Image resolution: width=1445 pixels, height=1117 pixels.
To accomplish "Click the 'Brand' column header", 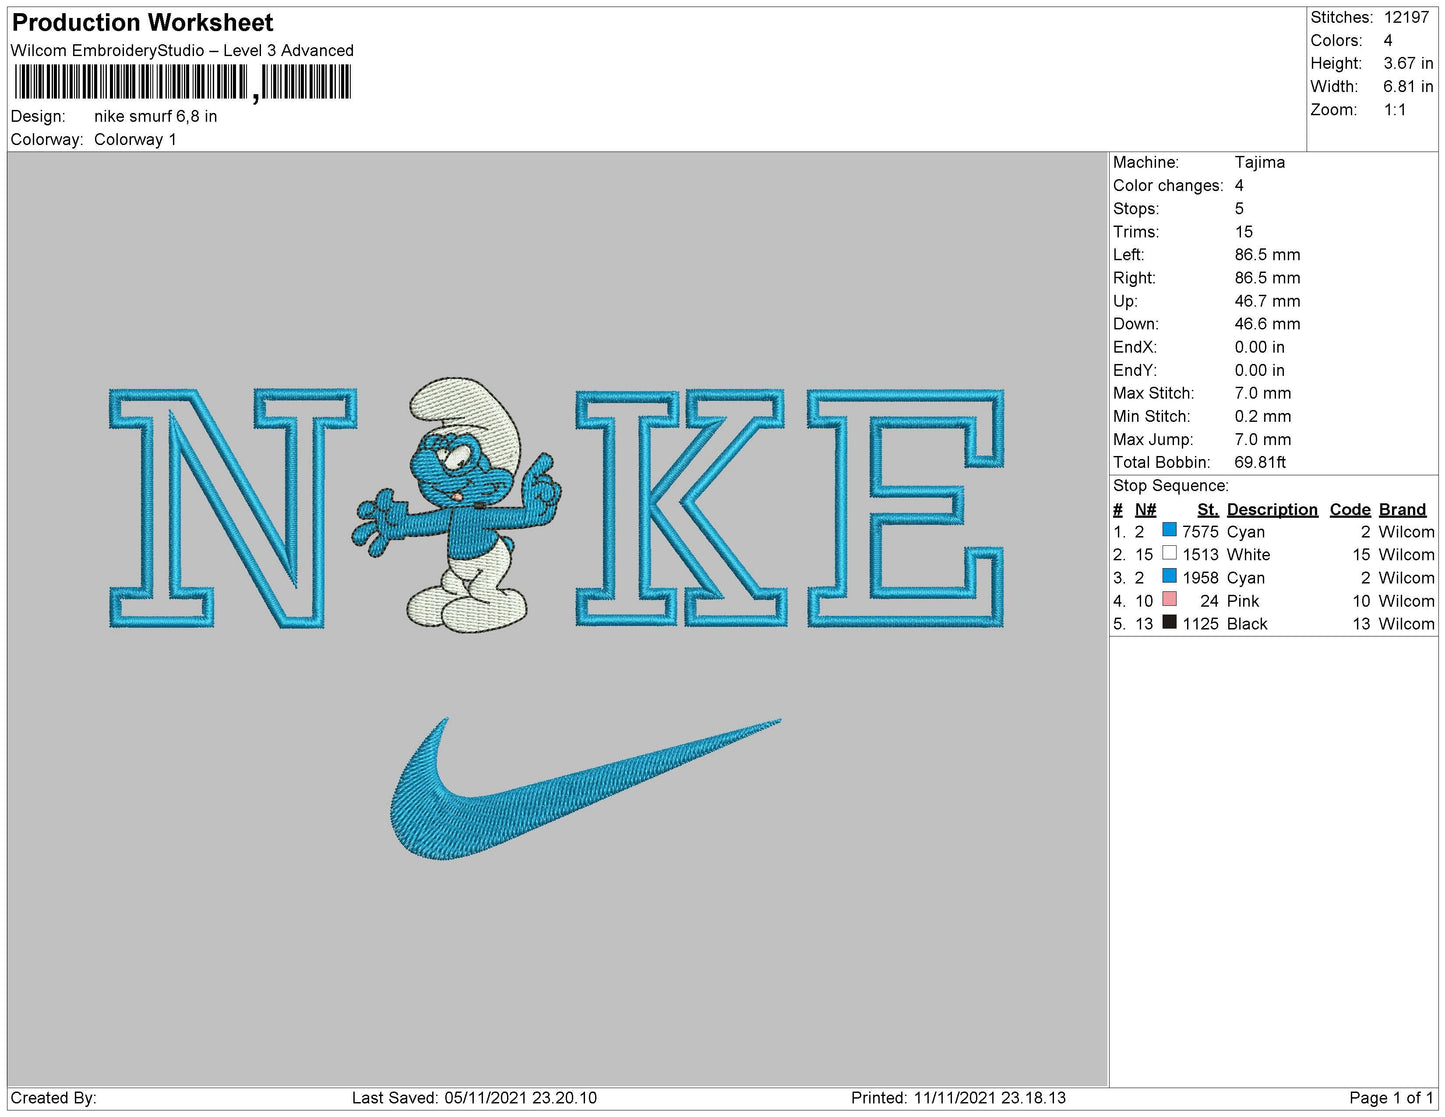I will point(1402,509).
